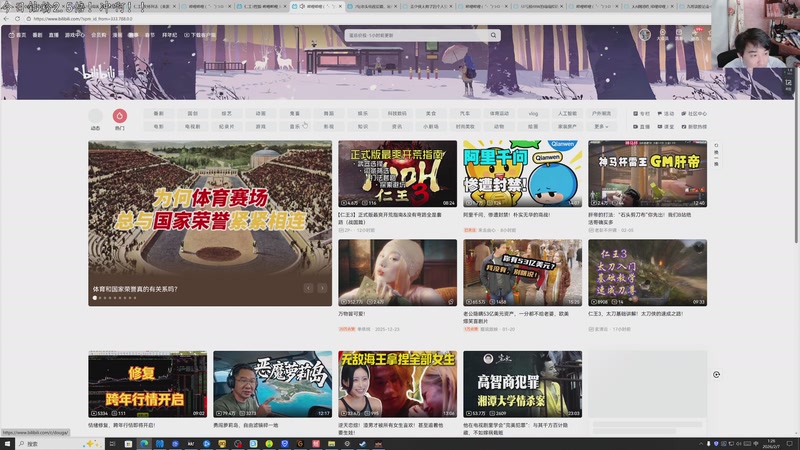Click the 活动 link with flag icon

tap(666, 114)
